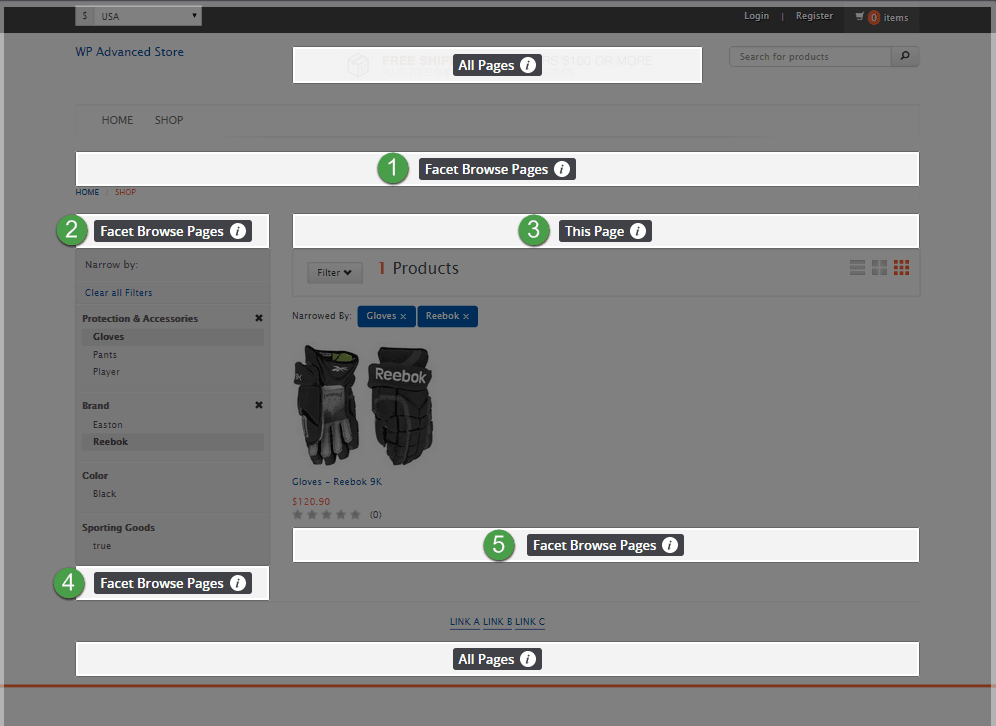996x726 pixels.
Task: Open the shopping cart icon
Action: (859, 17)
